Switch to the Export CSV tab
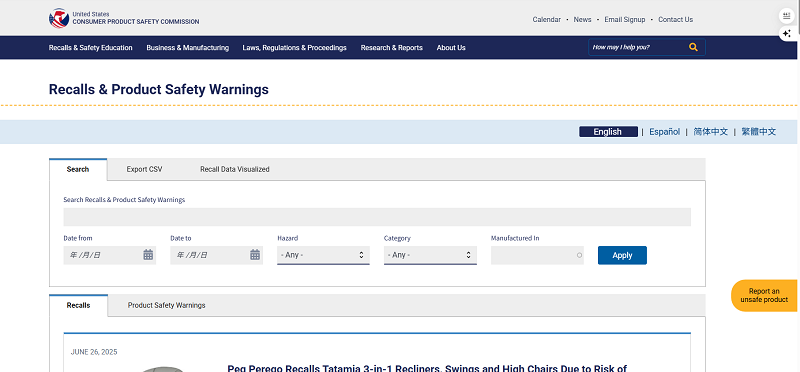Image resolution: width=800 pixels, height=372 pixels. 144,169
